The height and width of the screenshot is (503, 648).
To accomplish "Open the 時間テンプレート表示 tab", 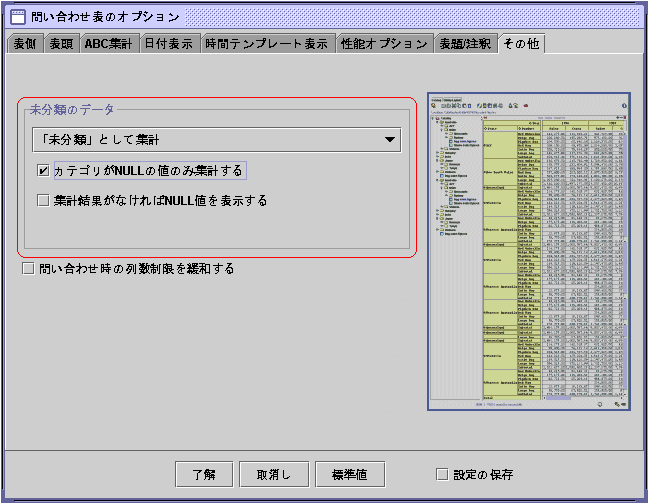I will click(267, 44).
